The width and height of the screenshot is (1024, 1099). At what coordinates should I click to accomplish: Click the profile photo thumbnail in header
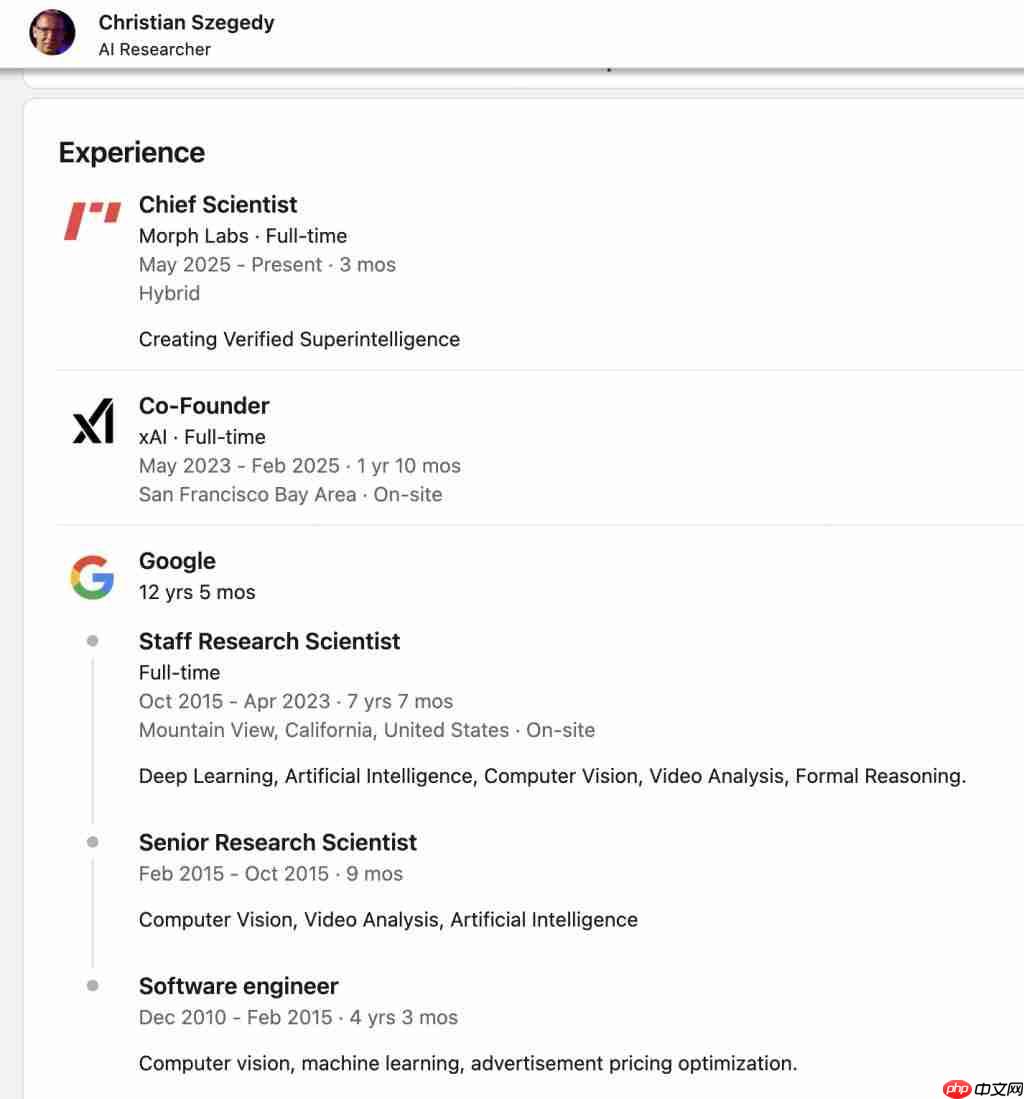point(52,33)
